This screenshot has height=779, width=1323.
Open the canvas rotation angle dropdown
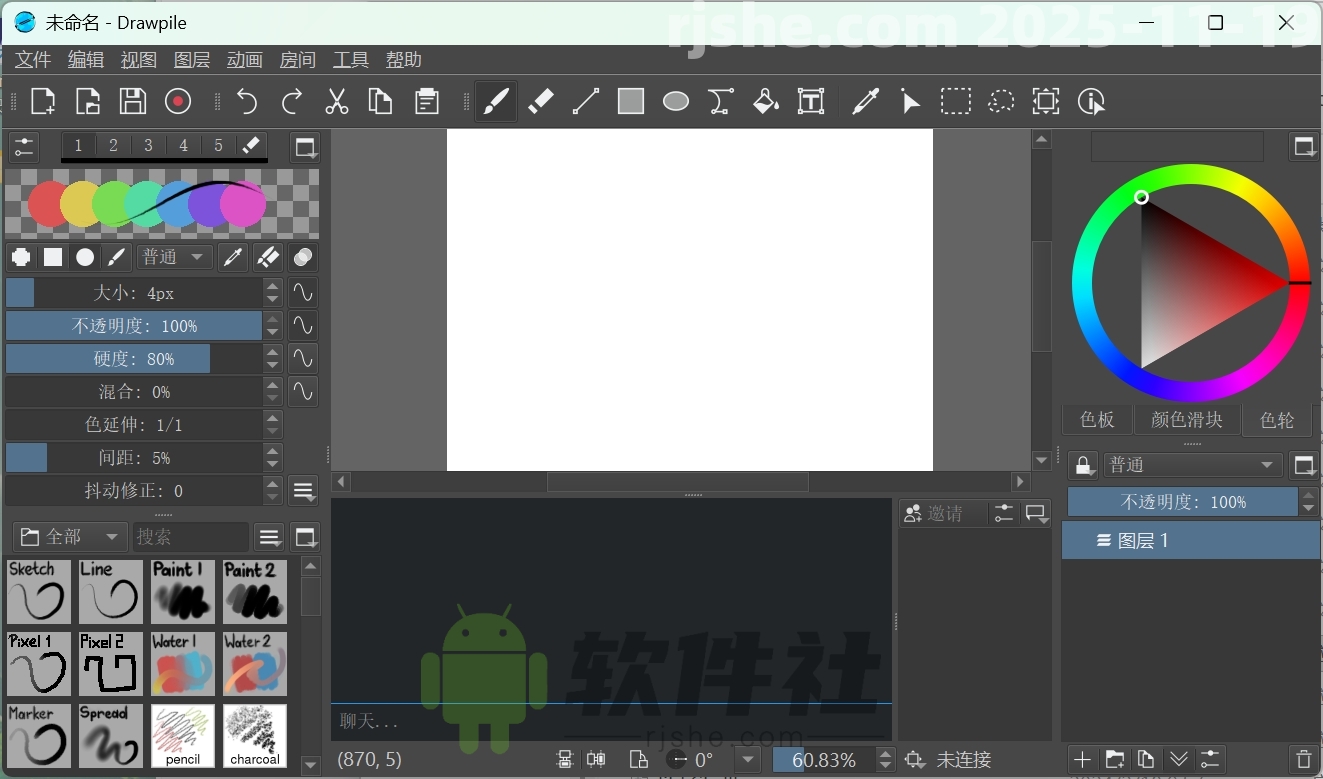click(x=747, y=759)
